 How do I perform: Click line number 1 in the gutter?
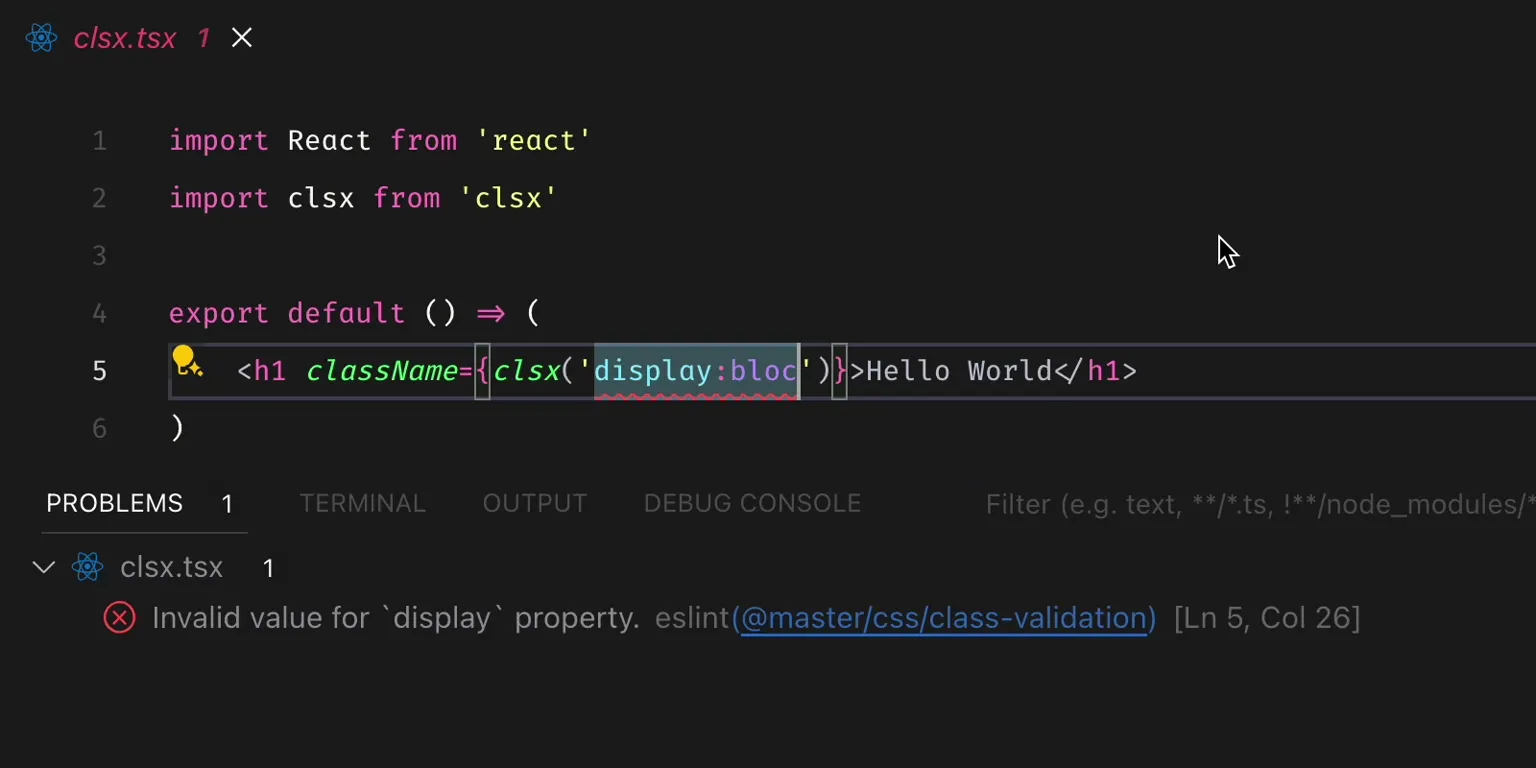point(99,141)
